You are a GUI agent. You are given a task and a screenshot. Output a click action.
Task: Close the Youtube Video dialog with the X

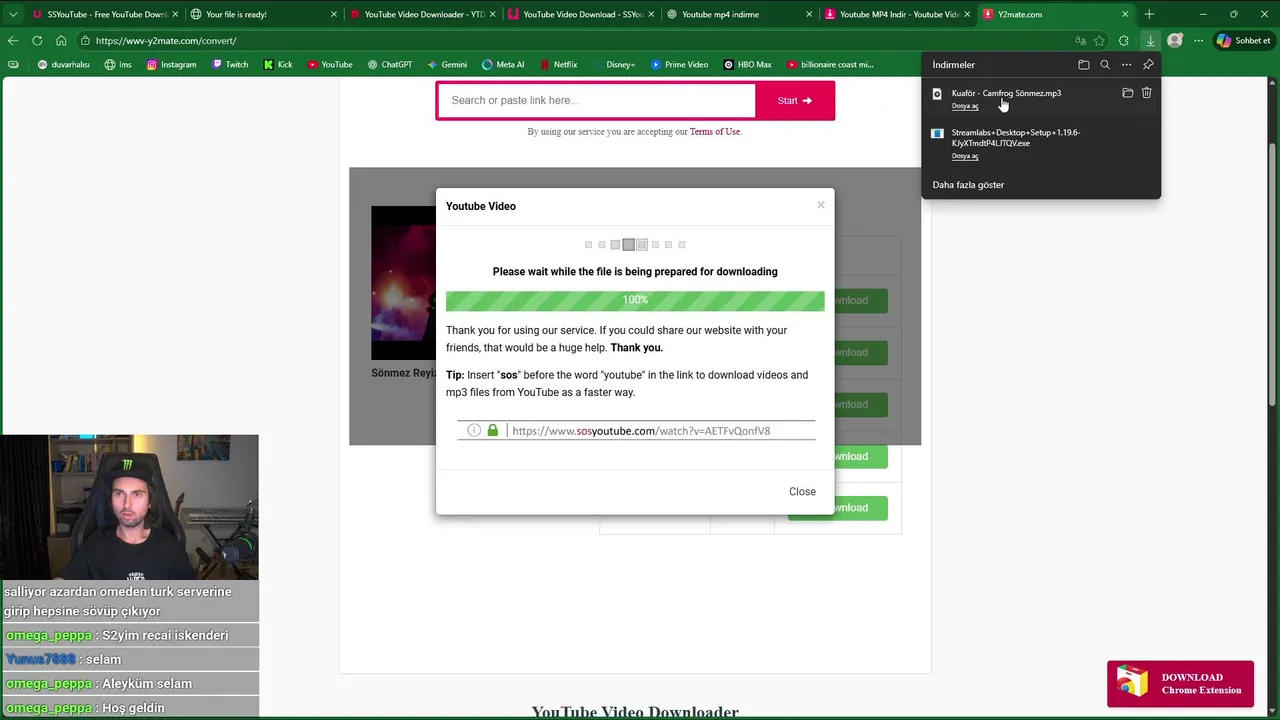pyautogui.click(x=821, y=205)
